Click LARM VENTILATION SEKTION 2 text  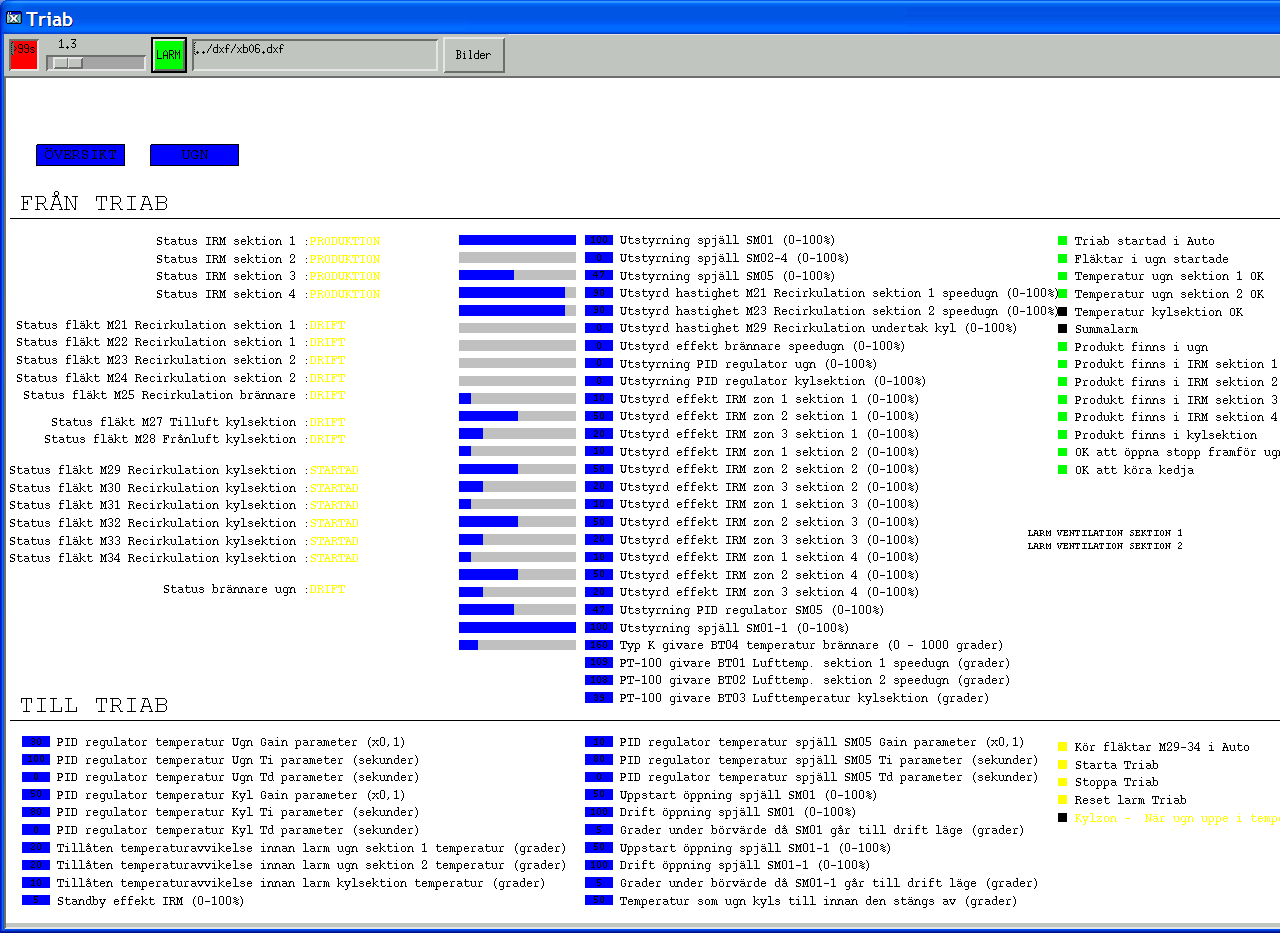[x=1105, y=546]
